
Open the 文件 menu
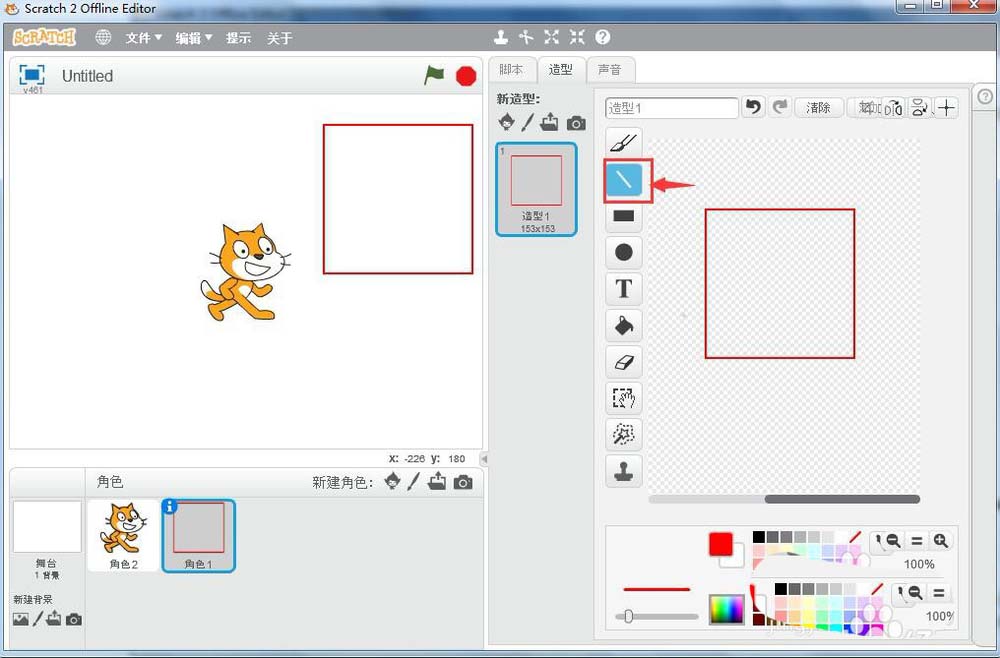(143, 38)
